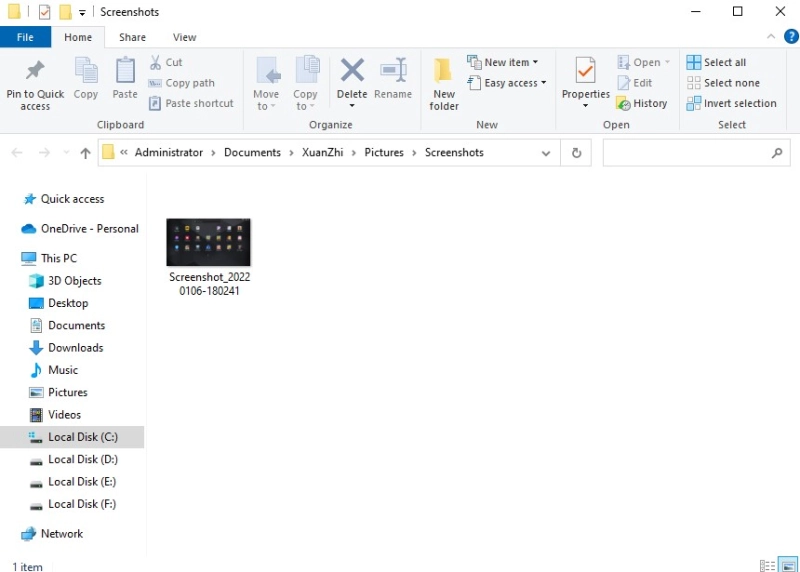
Task: Click the Properties checkmark icon
Action: (585, 70)
